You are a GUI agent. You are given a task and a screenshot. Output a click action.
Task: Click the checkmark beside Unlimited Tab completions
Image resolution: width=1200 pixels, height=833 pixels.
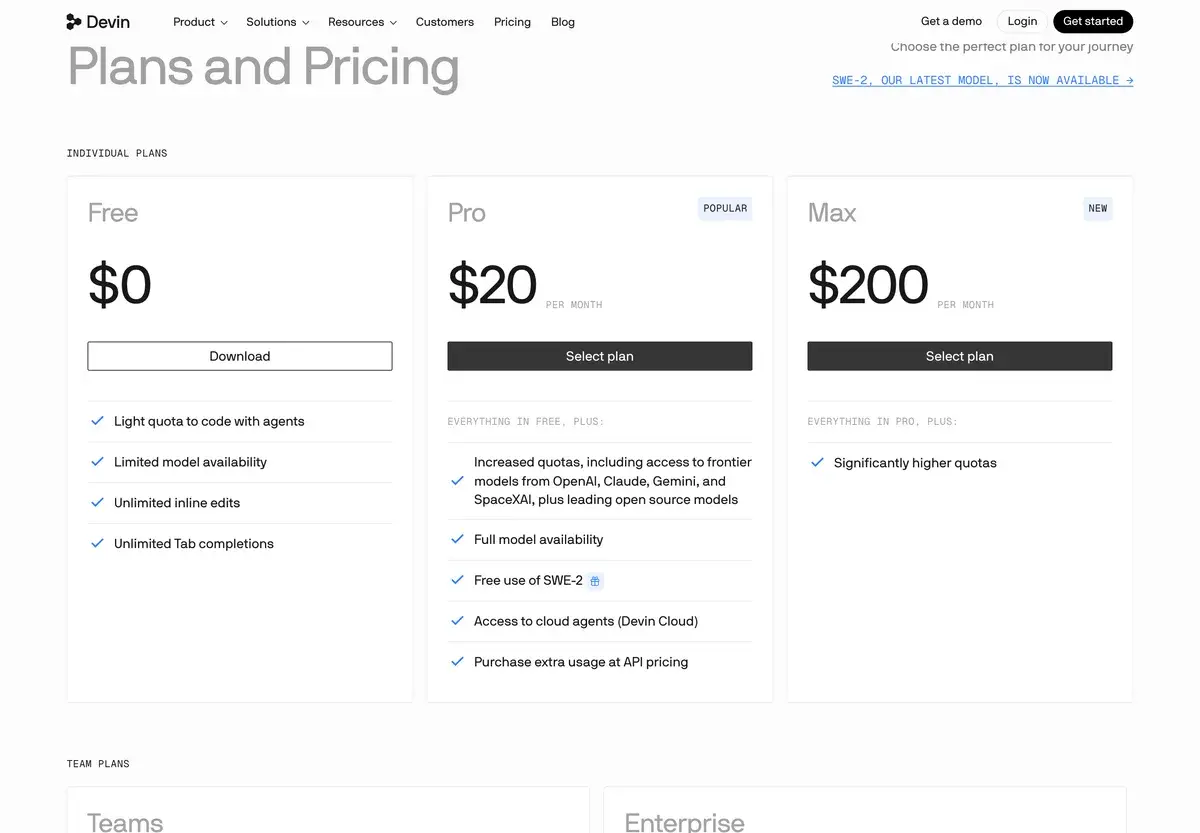[x=97, y=544]
